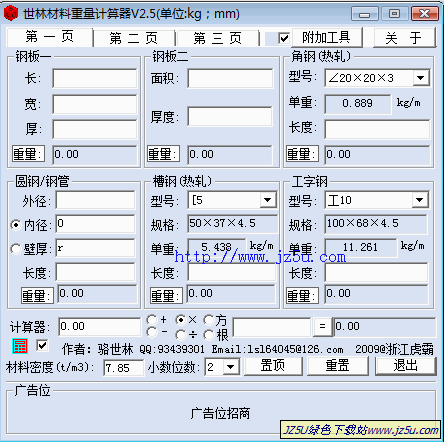Image resolution: width=444 pixels, height=442 pixels.
Task: Select the 内径 radio button
Action: tap(16, 225)
